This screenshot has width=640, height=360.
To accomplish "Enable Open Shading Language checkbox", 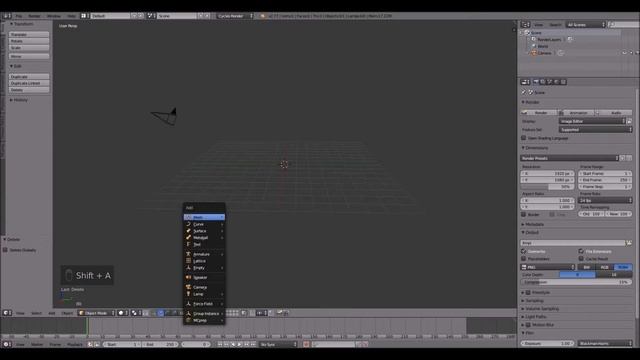I will 524,138.
